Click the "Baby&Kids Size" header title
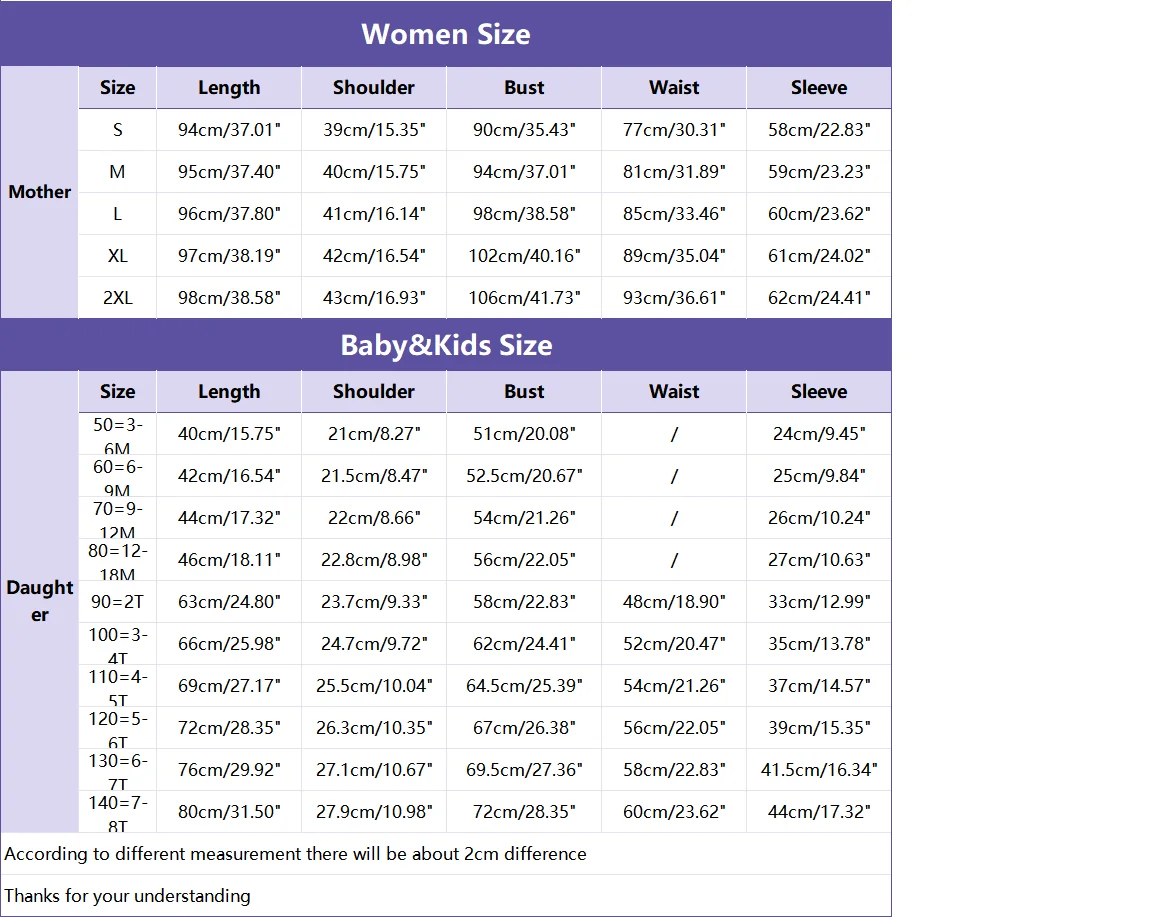The image size is (1167, 917). [x=446, y=345]
